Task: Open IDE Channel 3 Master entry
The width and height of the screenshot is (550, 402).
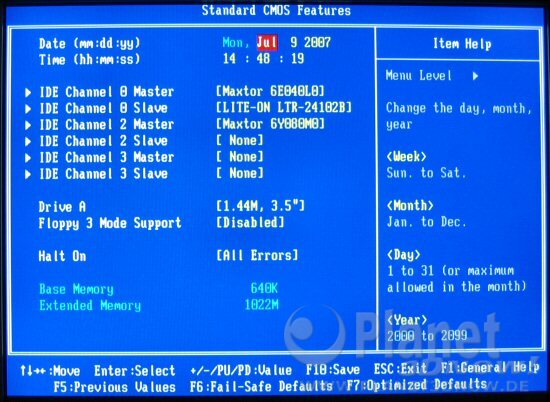Action: click(107, 157)
